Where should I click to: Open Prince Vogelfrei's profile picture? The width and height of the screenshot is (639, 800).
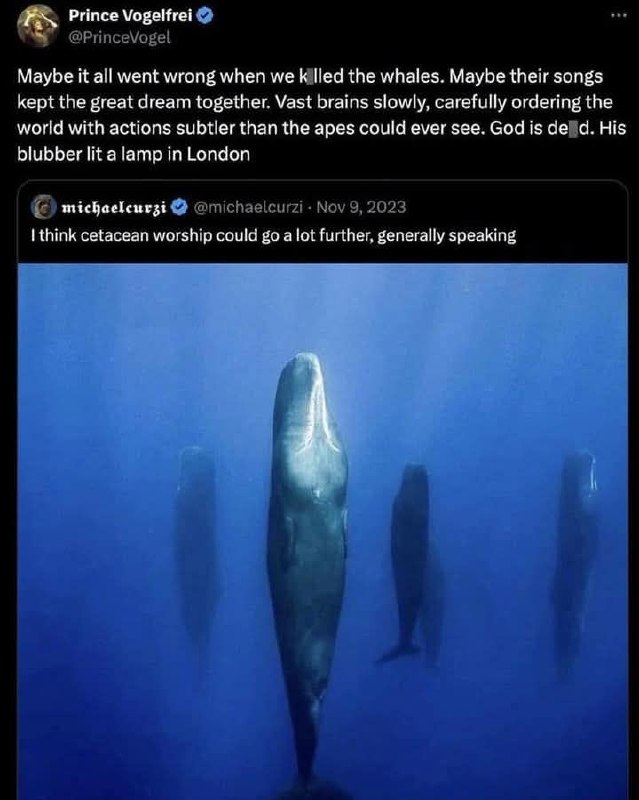coord(38,26)
